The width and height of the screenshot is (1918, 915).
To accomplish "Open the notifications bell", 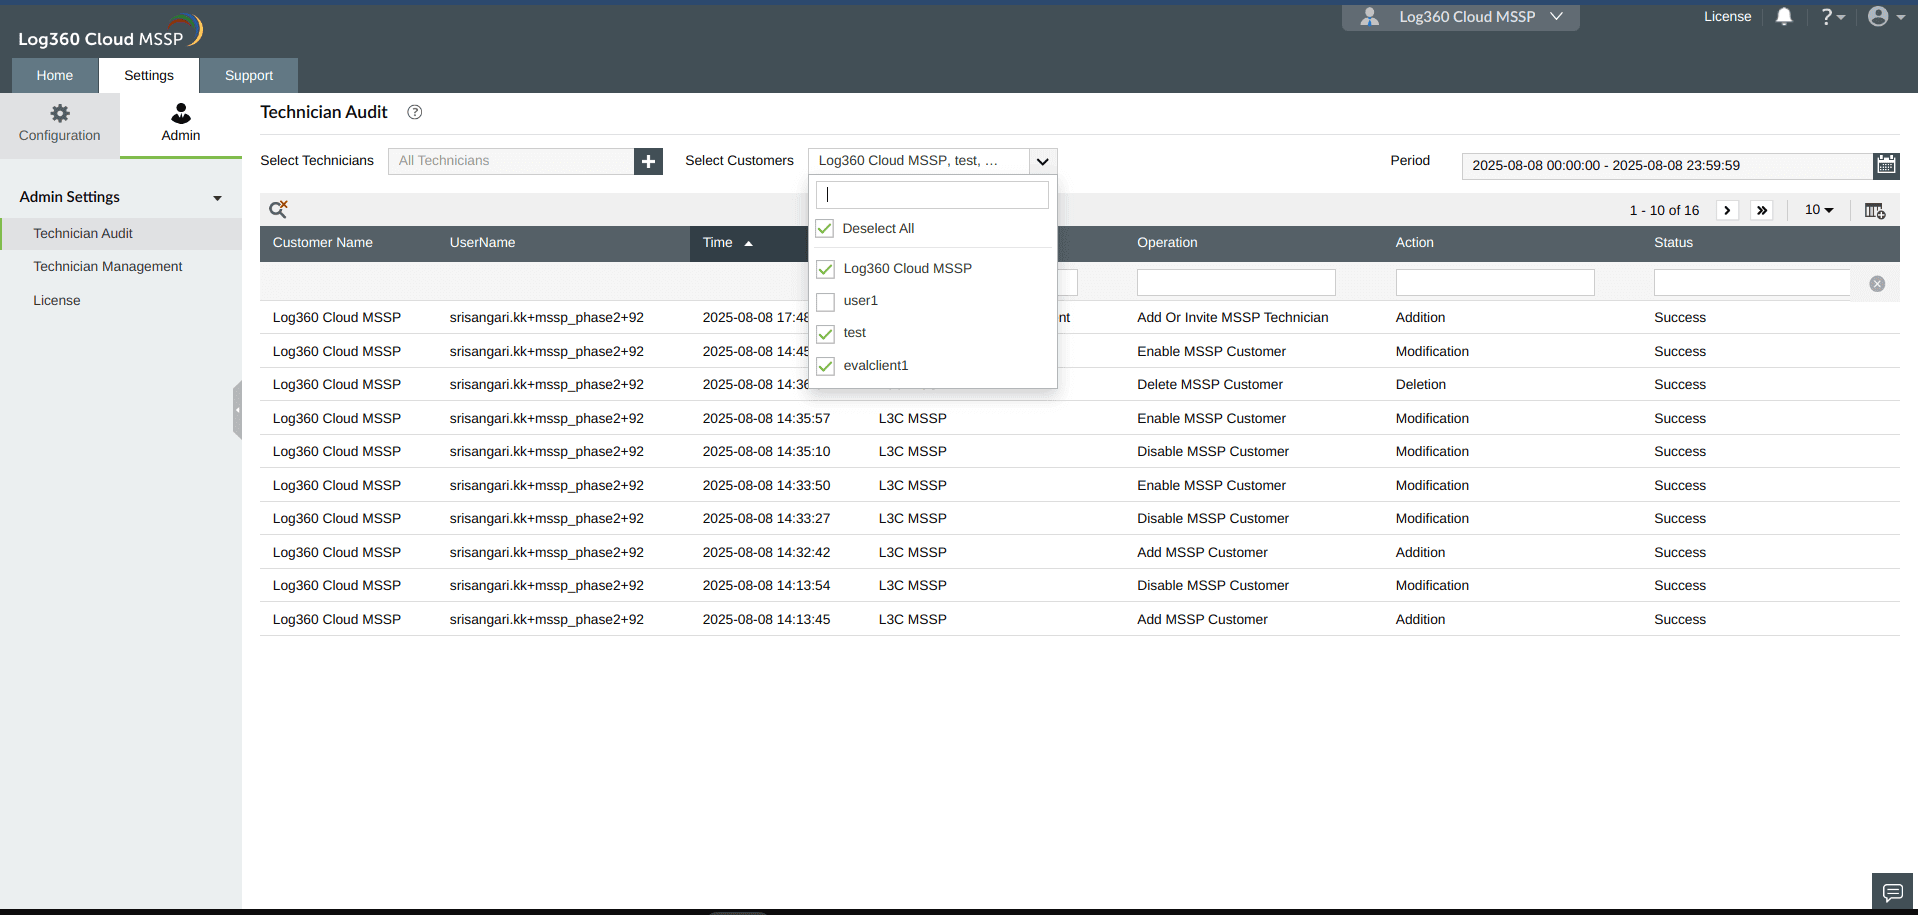I will (1784, 16).
